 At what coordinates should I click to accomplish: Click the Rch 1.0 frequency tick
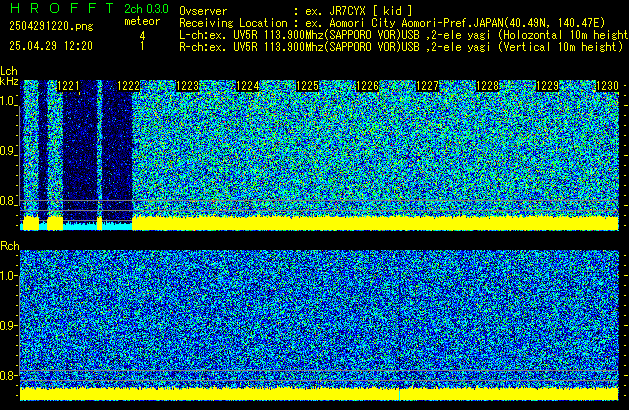8,276
